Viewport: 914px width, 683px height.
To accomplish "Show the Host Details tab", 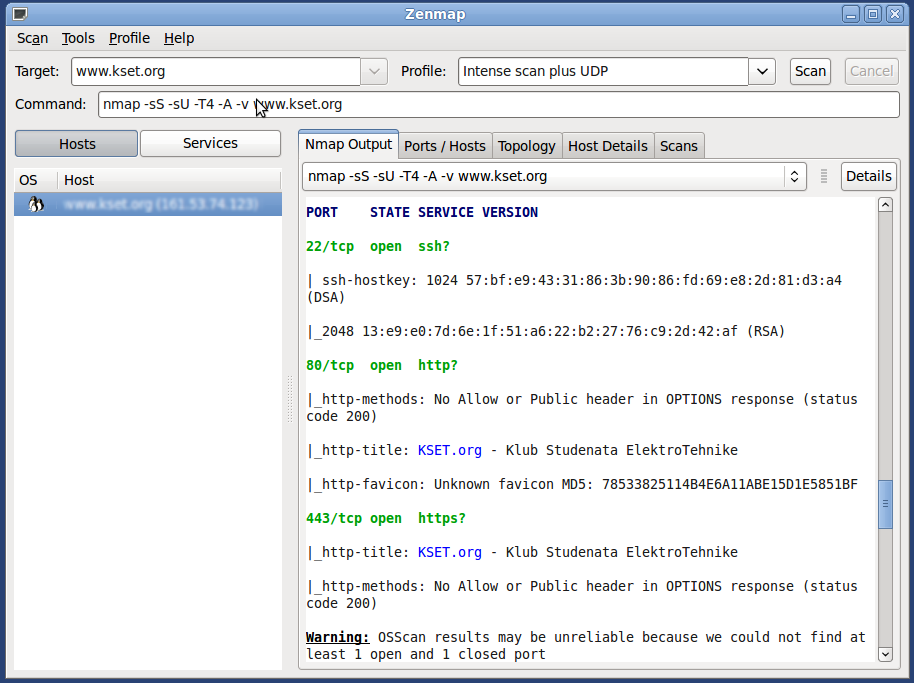I will coord(607,146).
